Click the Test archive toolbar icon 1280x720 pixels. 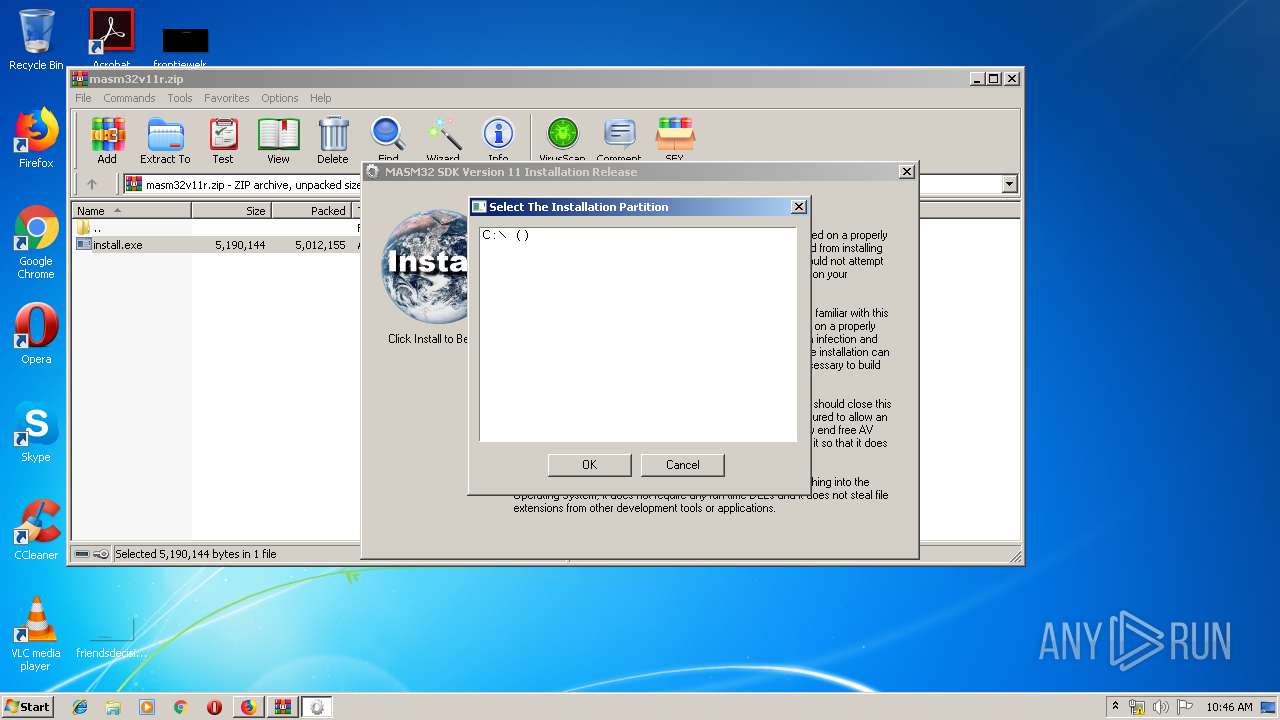(223, 140)
